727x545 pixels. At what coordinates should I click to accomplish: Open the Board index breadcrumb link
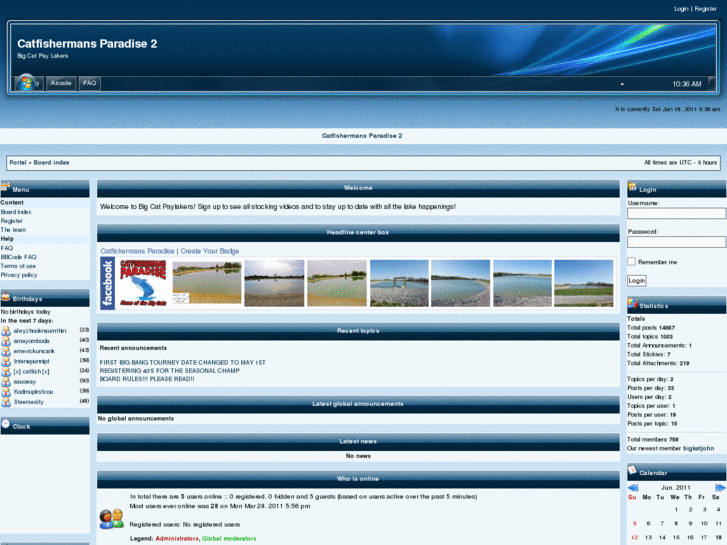[51, 162]
